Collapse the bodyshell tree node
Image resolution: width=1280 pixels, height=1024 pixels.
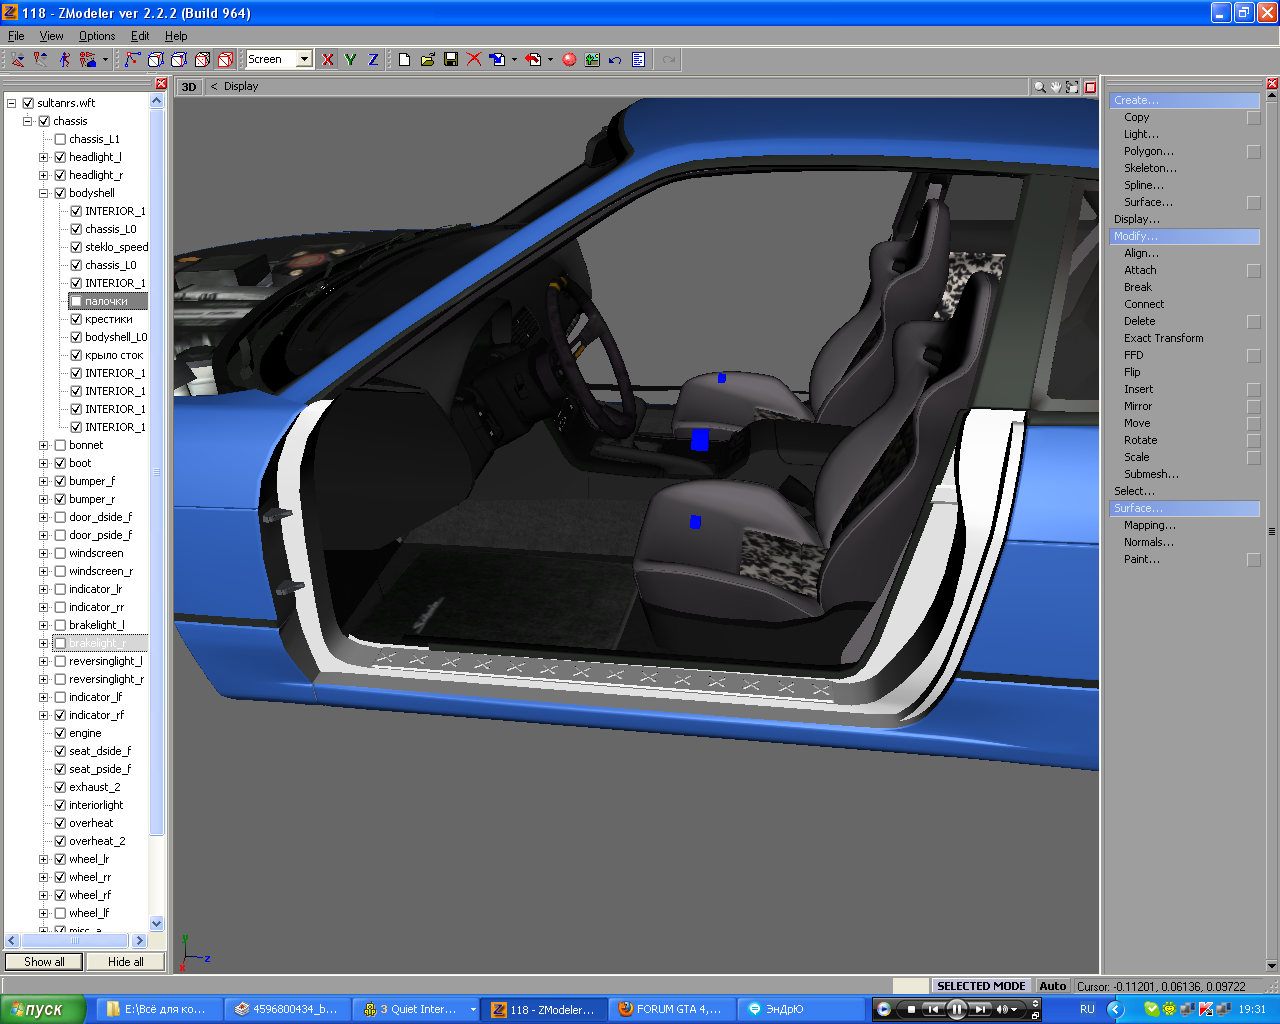44,193
